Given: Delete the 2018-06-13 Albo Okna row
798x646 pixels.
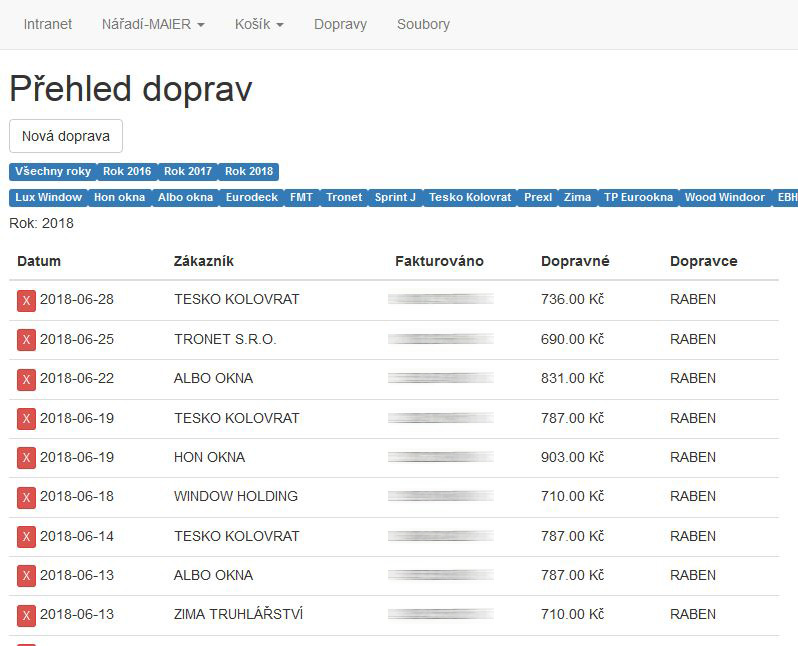Looking at the screenshot, I should point(26,576).
